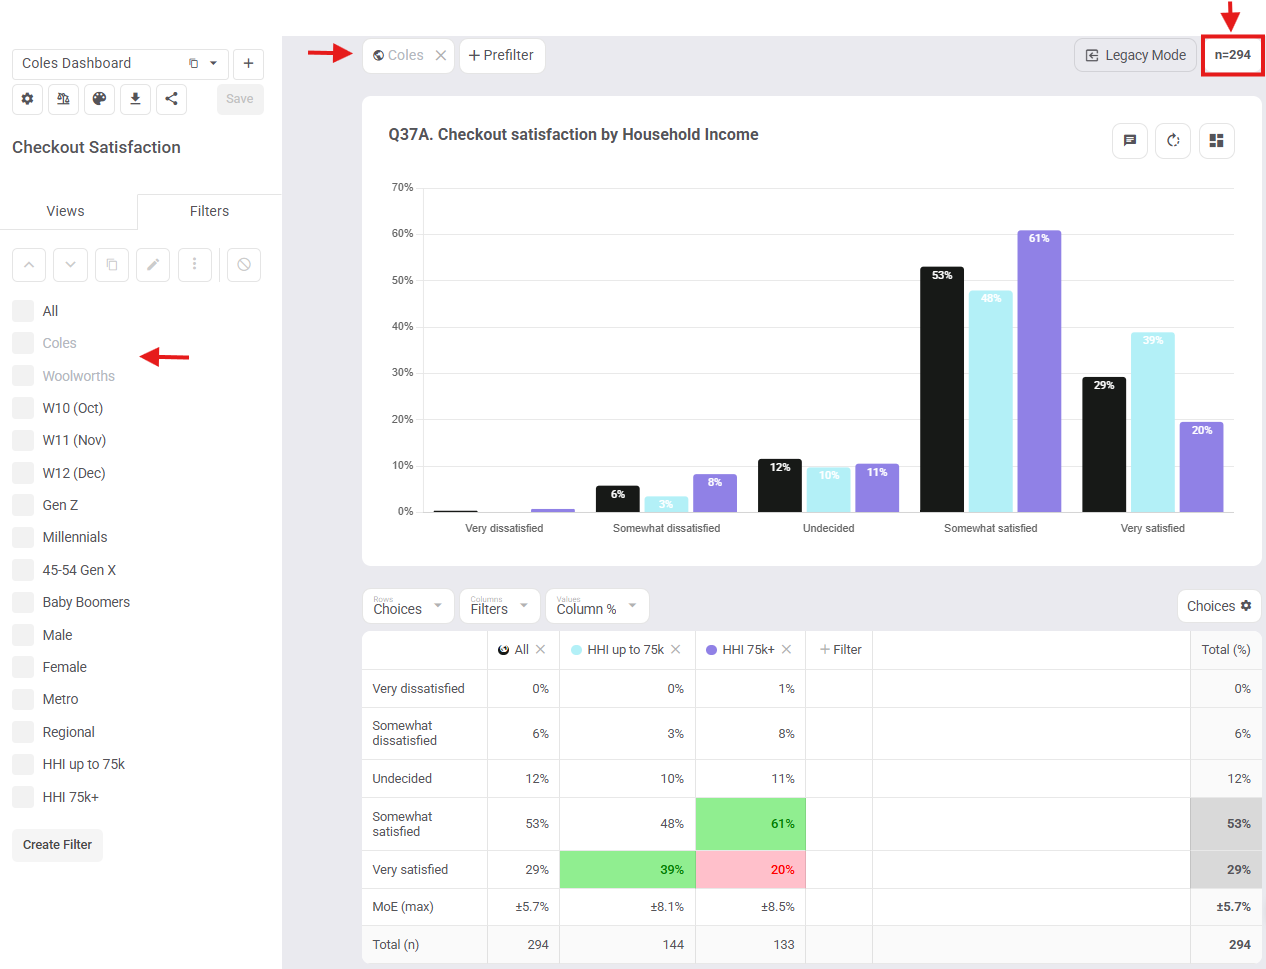
Task: Toggle the All filter checkbox
Action: coord(23,311)
